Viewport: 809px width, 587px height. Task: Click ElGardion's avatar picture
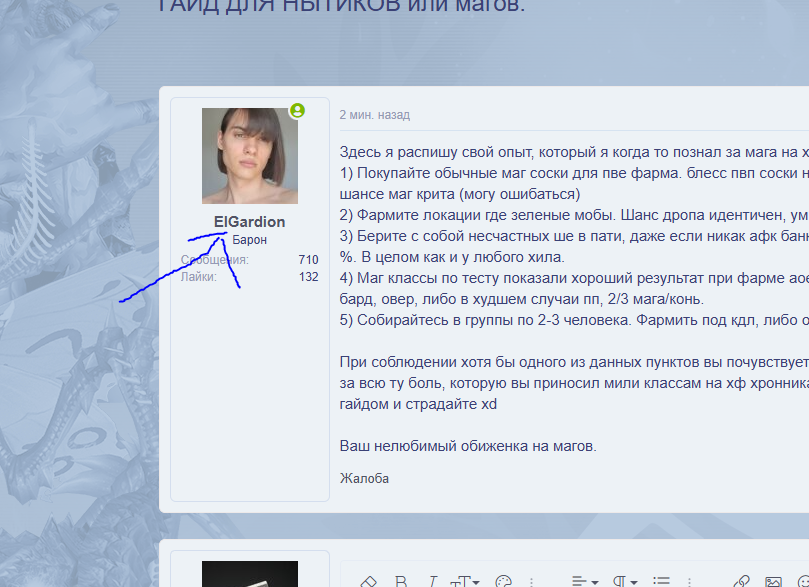[249, 156]
